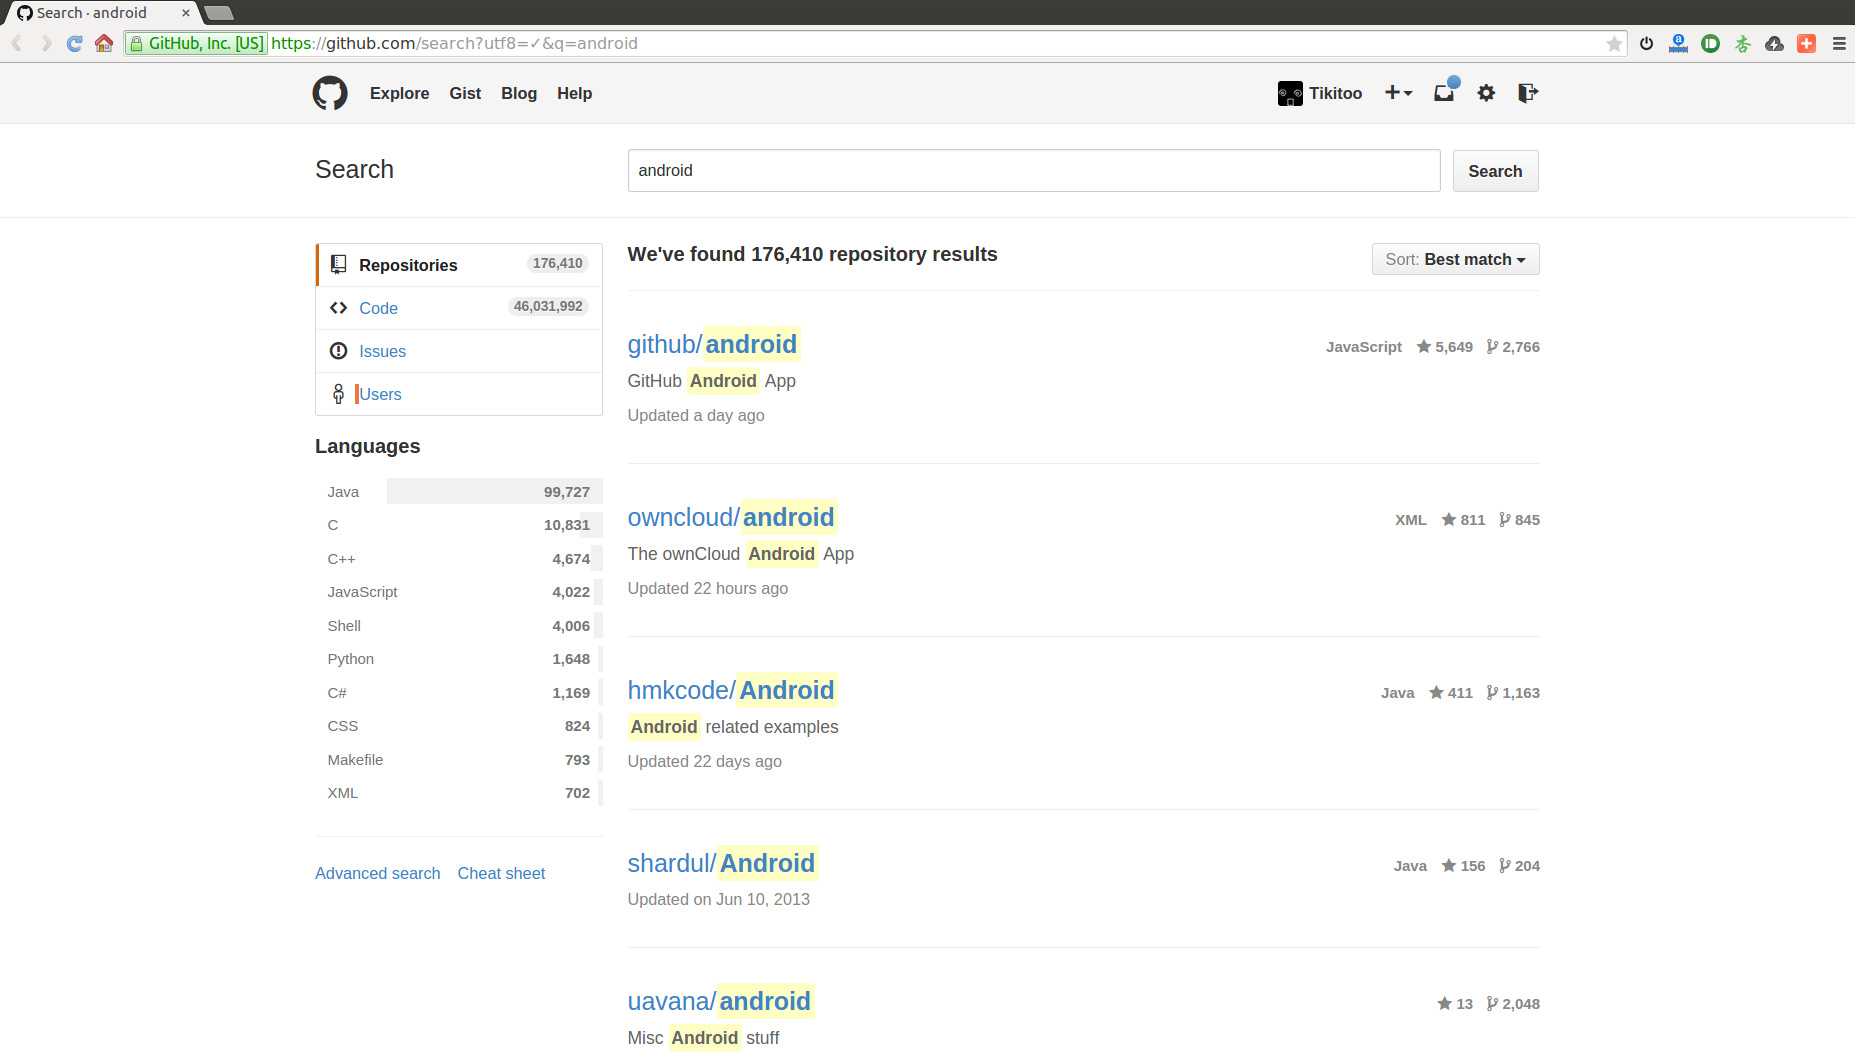Screen dimensions: 1855x1056
Task: Open a new browser tab
Action: (218, 13)
